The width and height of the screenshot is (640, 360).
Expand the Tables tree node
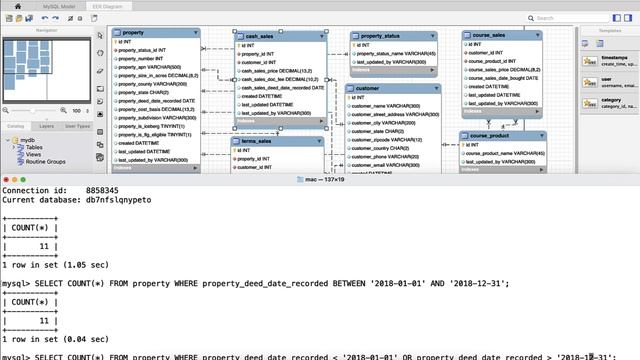pyautogui.click(x=13, y=147)
